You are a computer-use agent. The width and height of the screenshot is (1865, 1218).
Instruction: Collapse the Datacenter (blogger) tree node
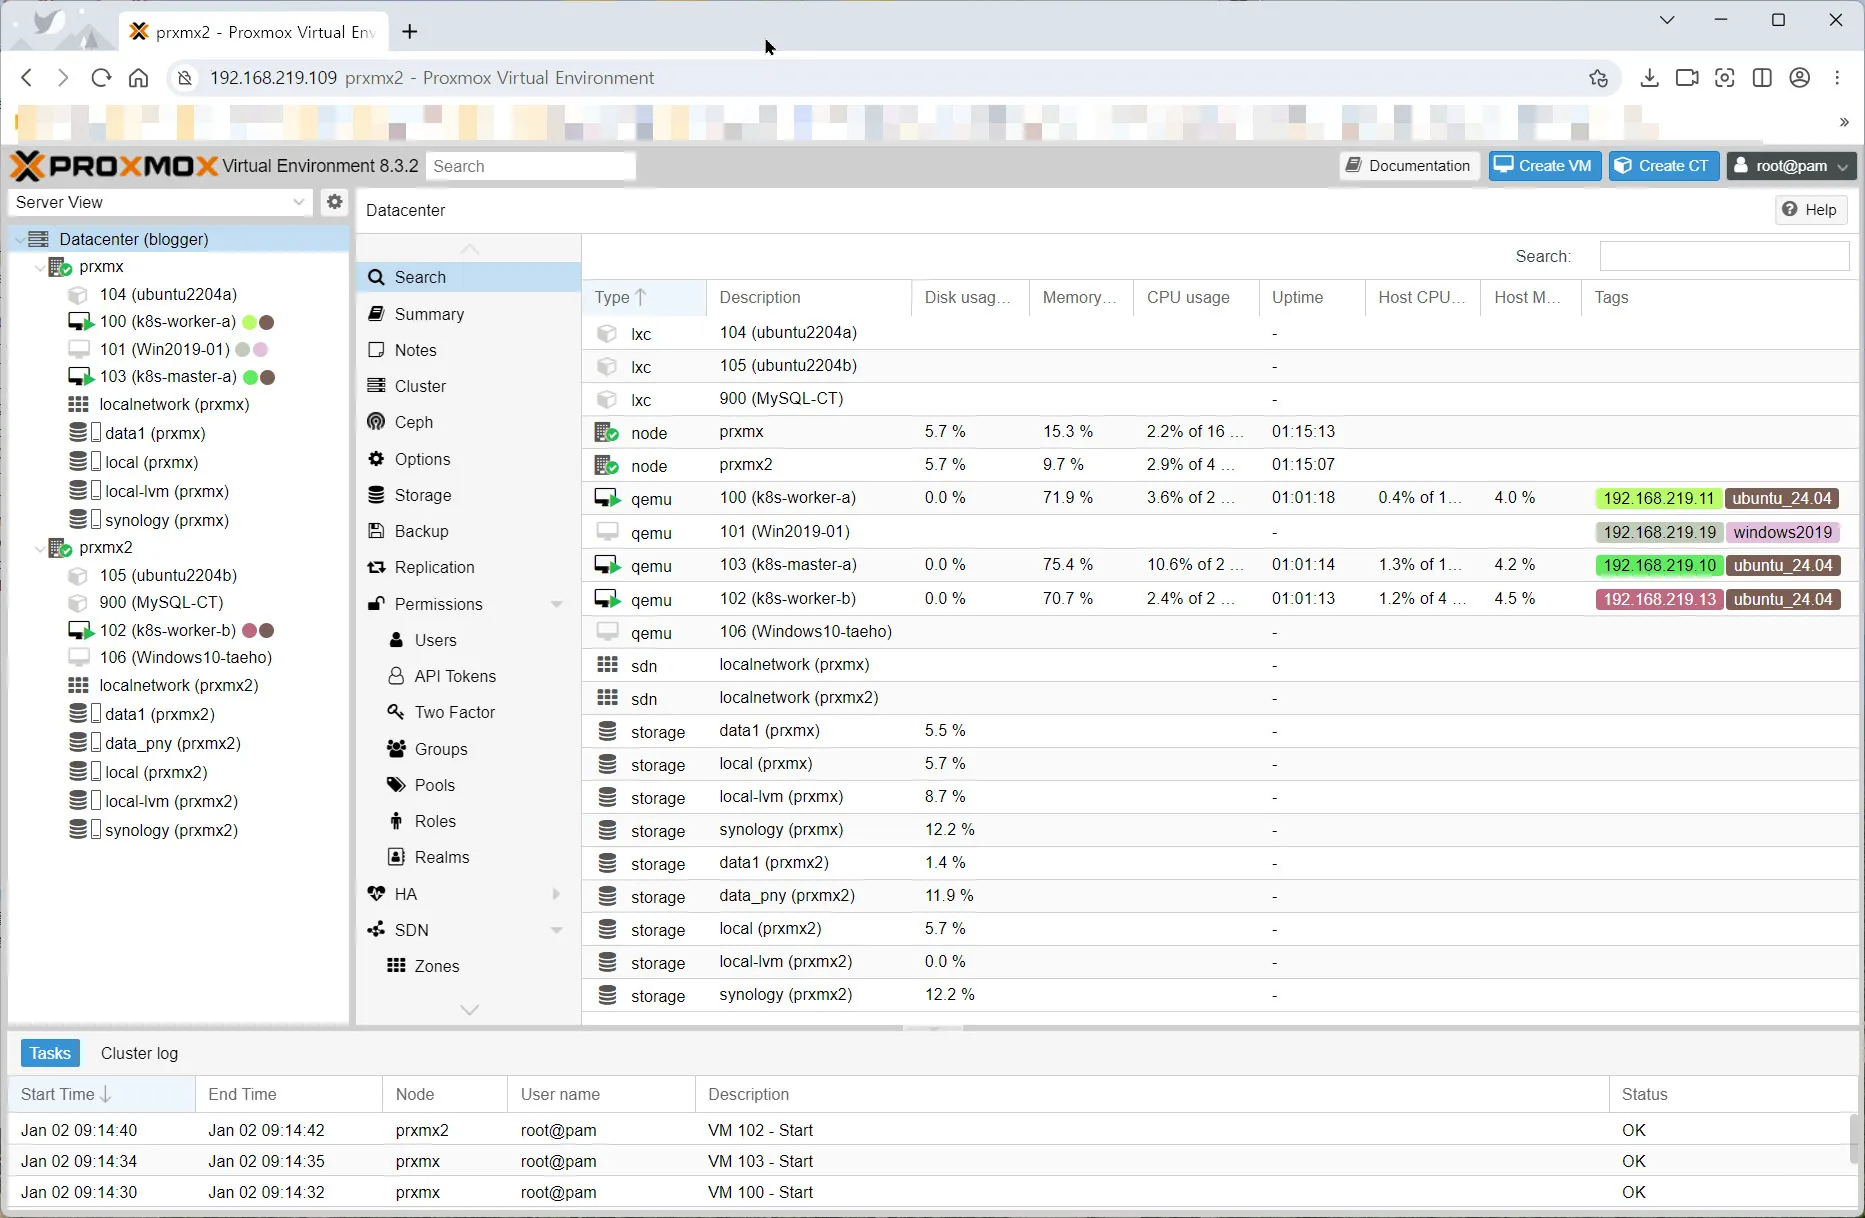point(21,239)
